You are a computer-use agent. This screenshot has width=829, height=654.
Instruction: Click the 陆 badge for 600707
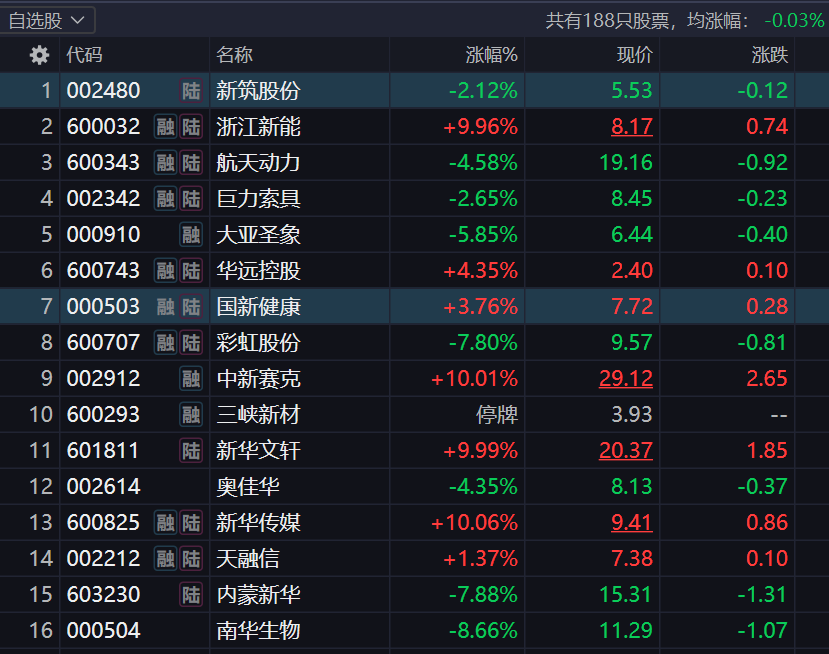point(191,343)
